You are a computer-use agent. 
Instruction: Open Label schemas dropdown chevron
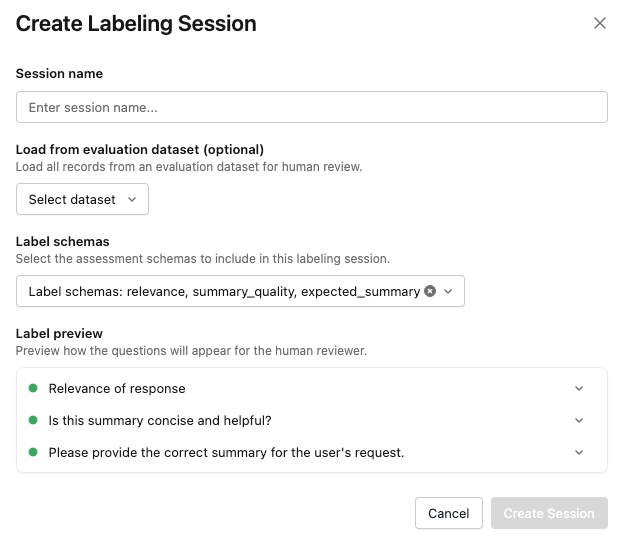pos(449,291)
